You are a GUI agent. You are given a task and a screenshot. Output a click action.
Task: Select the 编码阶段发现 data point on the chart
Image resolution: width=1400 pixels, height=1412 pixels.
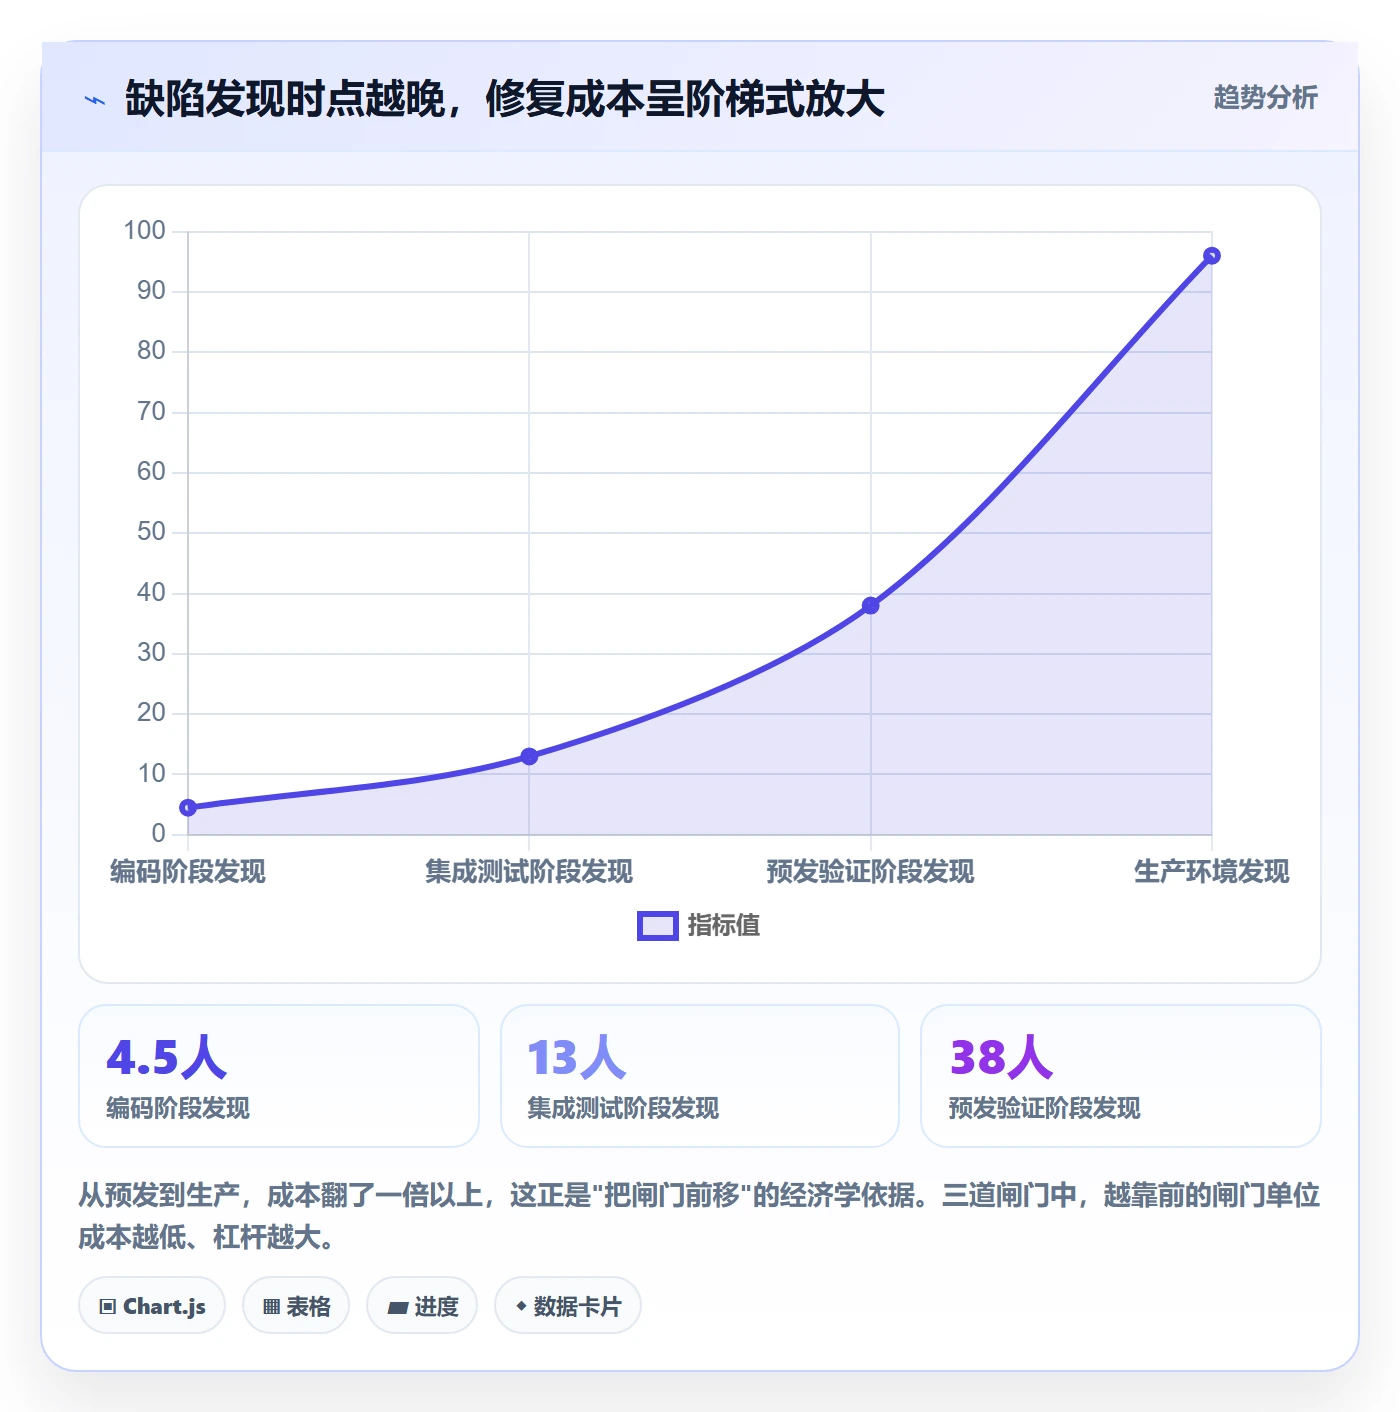188,807
